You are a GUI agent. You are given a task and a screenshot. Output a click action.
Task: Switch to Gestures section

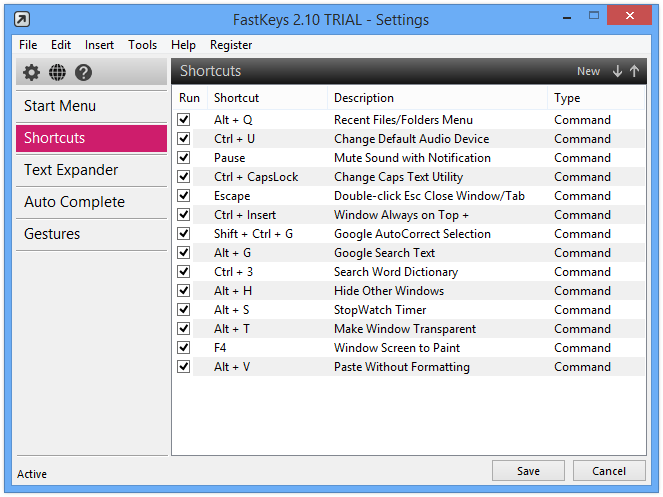point(91,234)
